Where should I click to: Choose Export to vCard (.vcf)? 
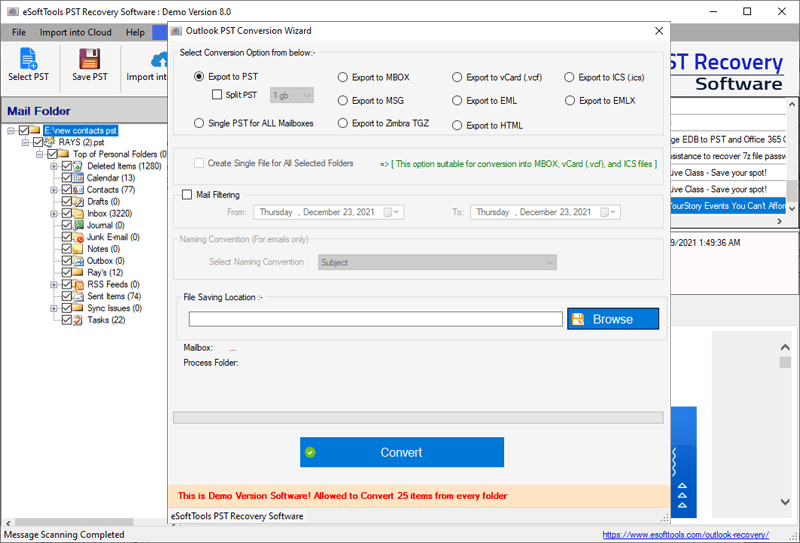[x=457, y=78]
